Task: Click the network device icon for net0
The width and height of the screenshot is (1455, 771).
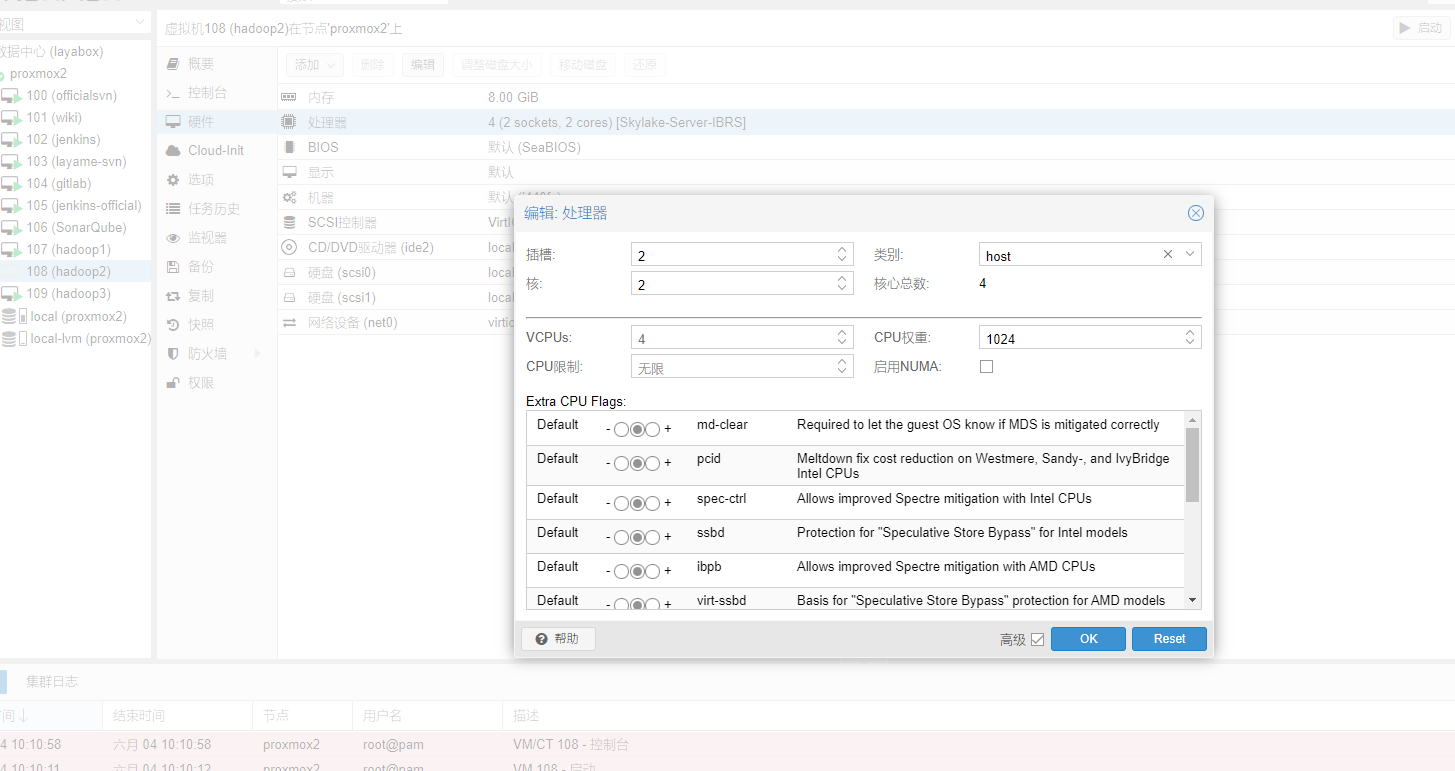Action: 289,322
